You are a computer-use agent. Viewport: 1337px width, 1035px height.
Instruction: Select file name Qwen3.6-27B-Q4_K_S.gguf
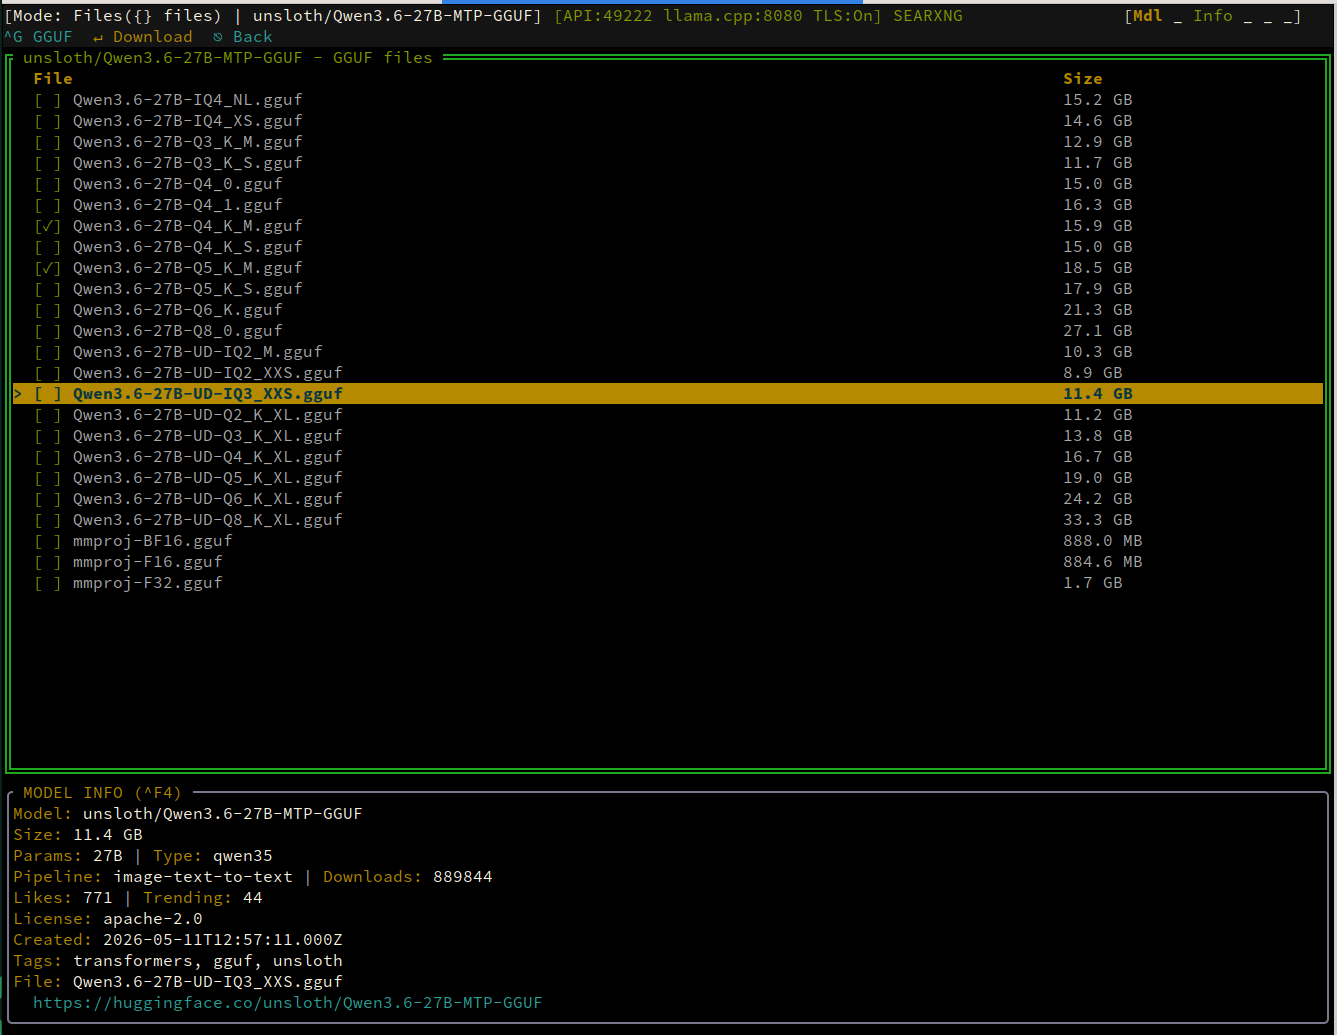(x=188, y=247)
